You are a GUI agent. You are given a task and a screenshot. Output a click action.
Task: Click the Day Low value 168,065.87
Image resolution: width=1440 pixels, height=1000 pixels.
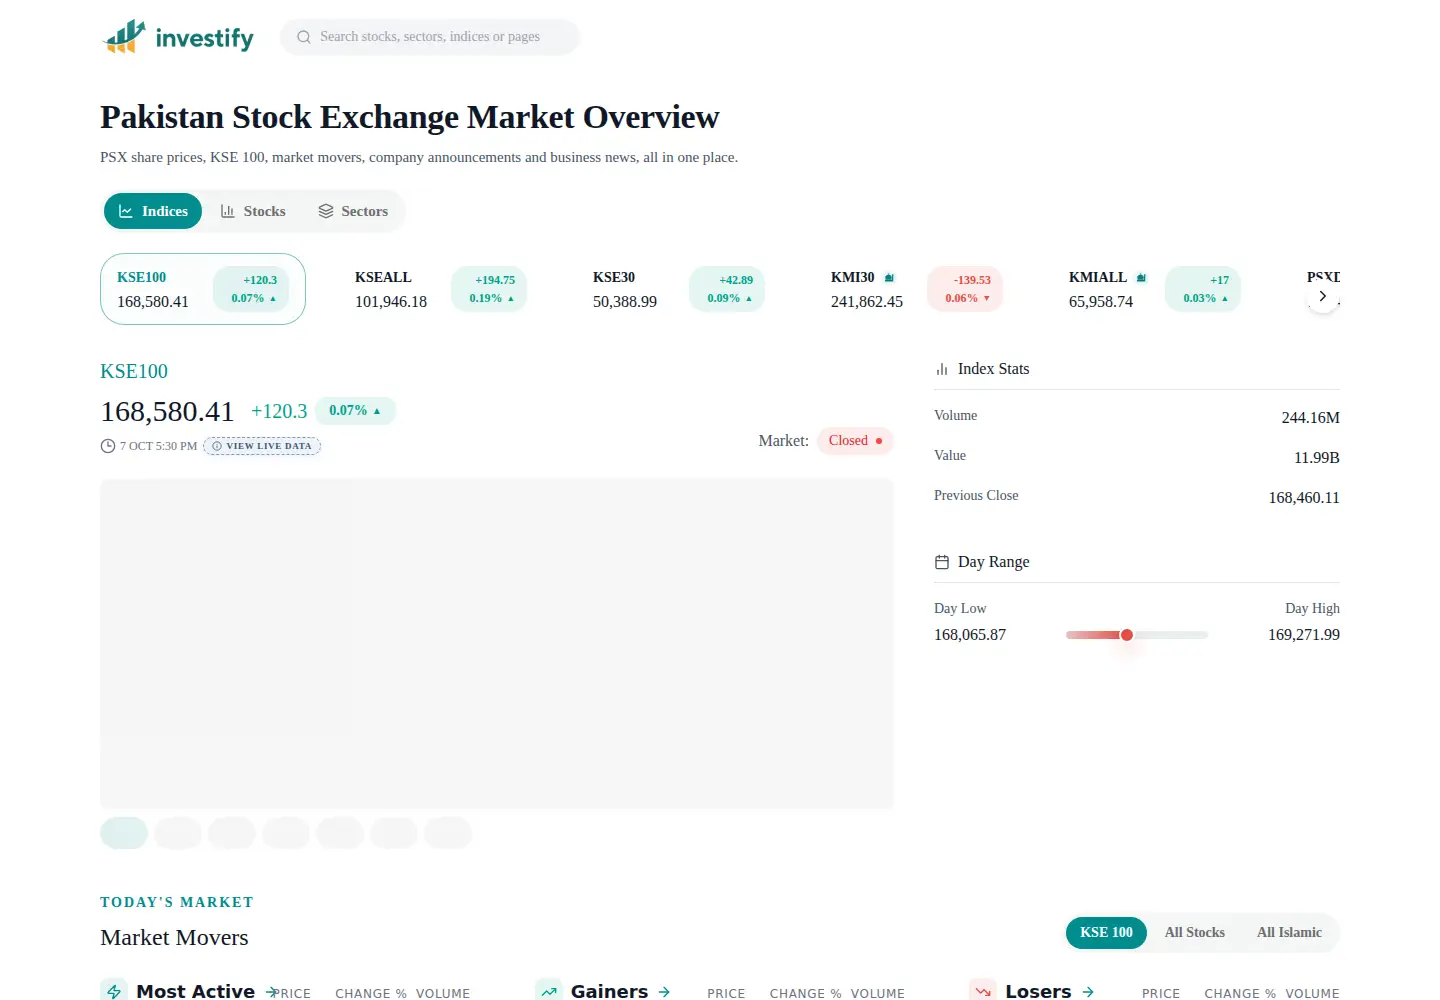(970, 635)
